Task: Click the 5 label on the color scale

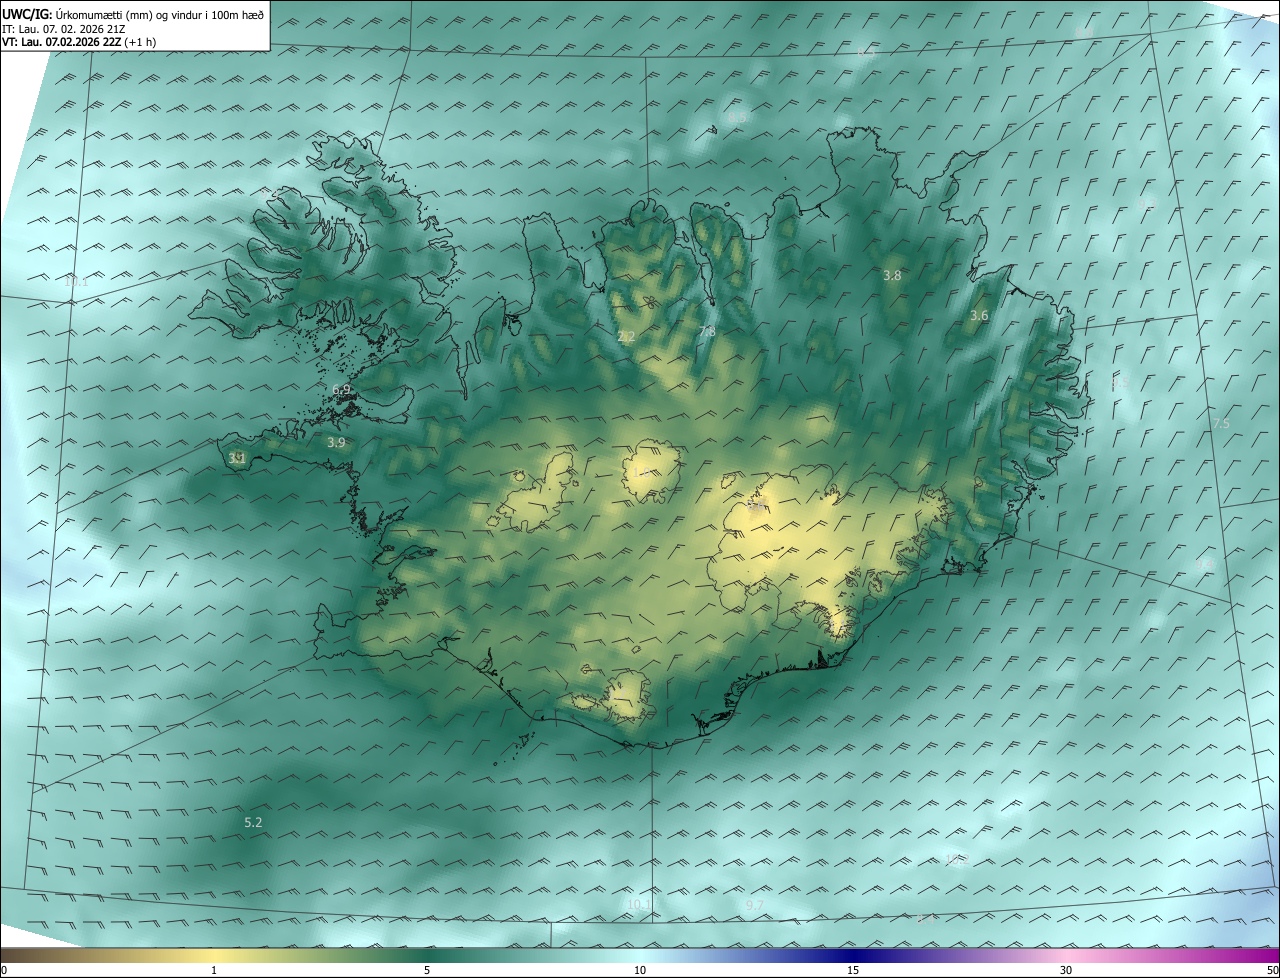Action: coord(427,971)
